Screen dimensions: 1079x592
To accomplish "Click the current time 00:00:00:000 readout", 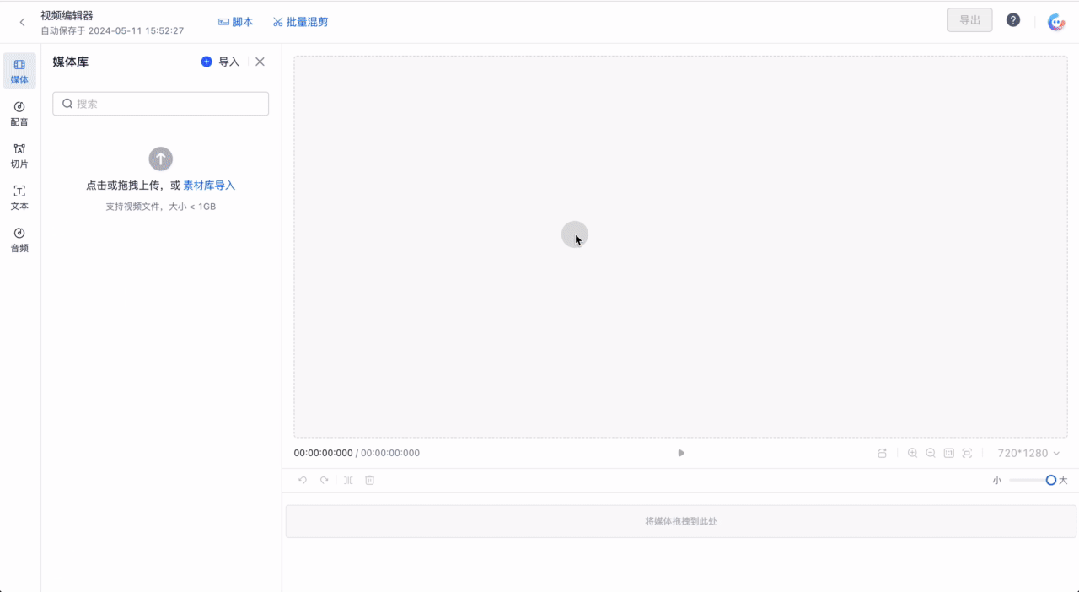I will 323,453.
